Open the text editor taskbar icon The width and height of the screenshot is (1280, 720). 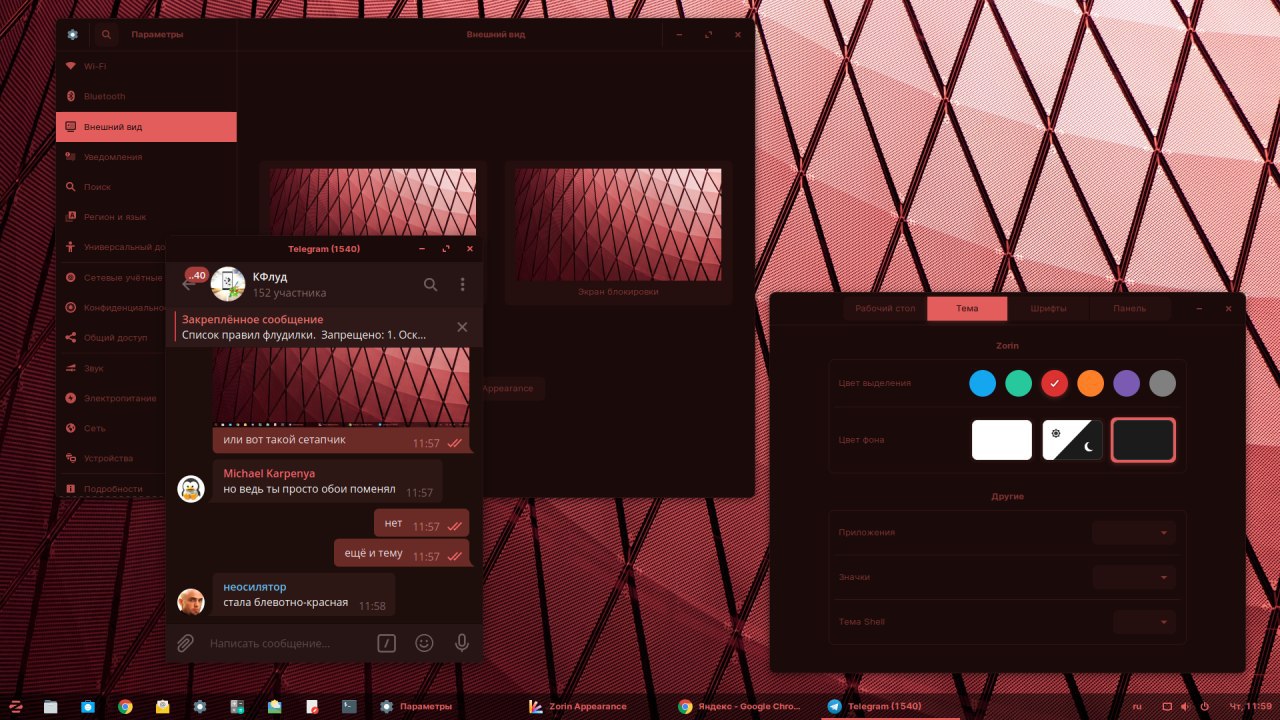[311, 706]
